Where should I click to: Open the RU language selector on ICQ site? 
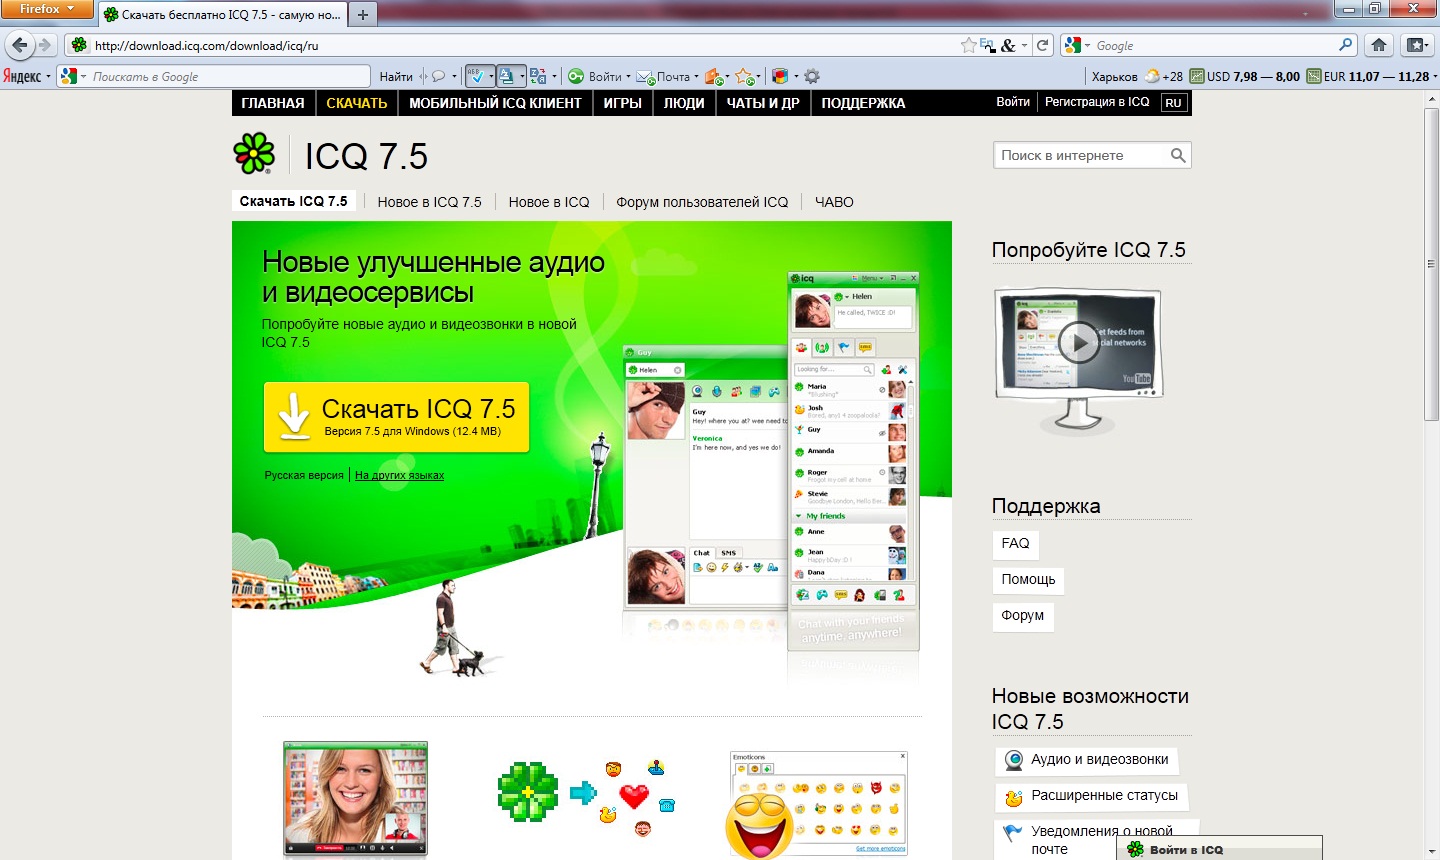(1174, 102)
